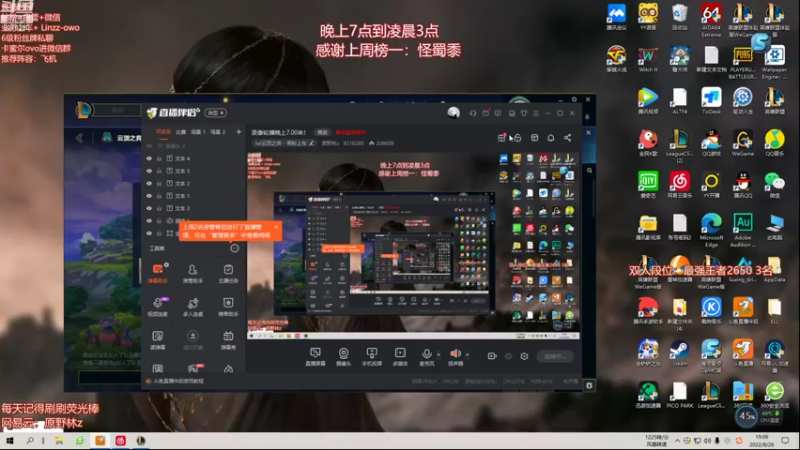Toggle the preview eye icon beside the settings gear
This screenshot has height=450, width=800.
tap(508, 356)
